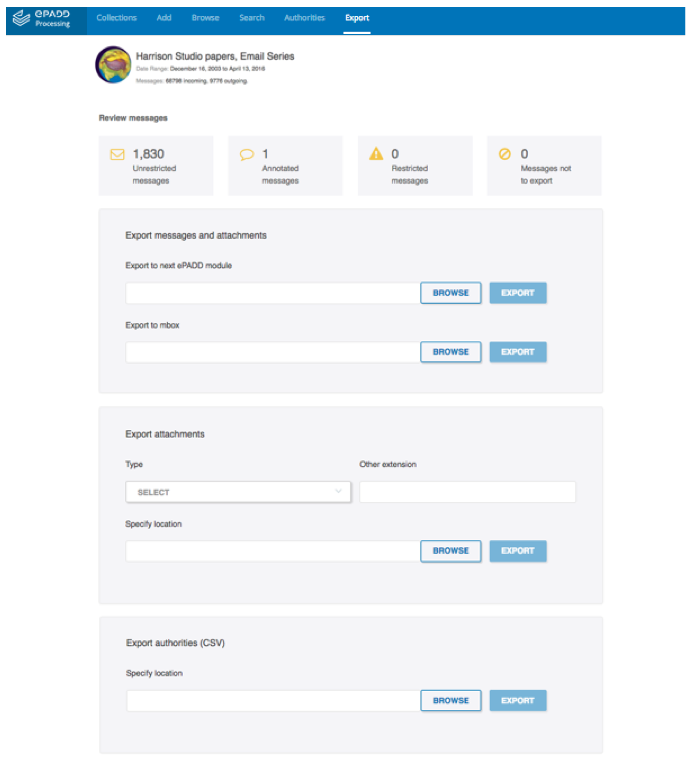Click the prohibited circle icon for not-to-export messages
Viewport: 694px width, 771px height.
(505, 154)
